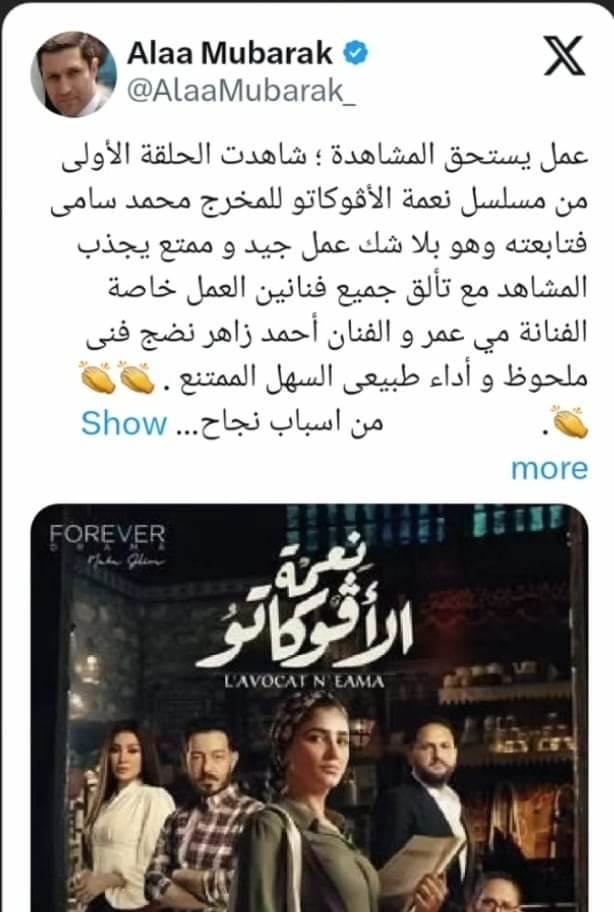Open the display name Alaa Mubarak

[x=230, y=54]
